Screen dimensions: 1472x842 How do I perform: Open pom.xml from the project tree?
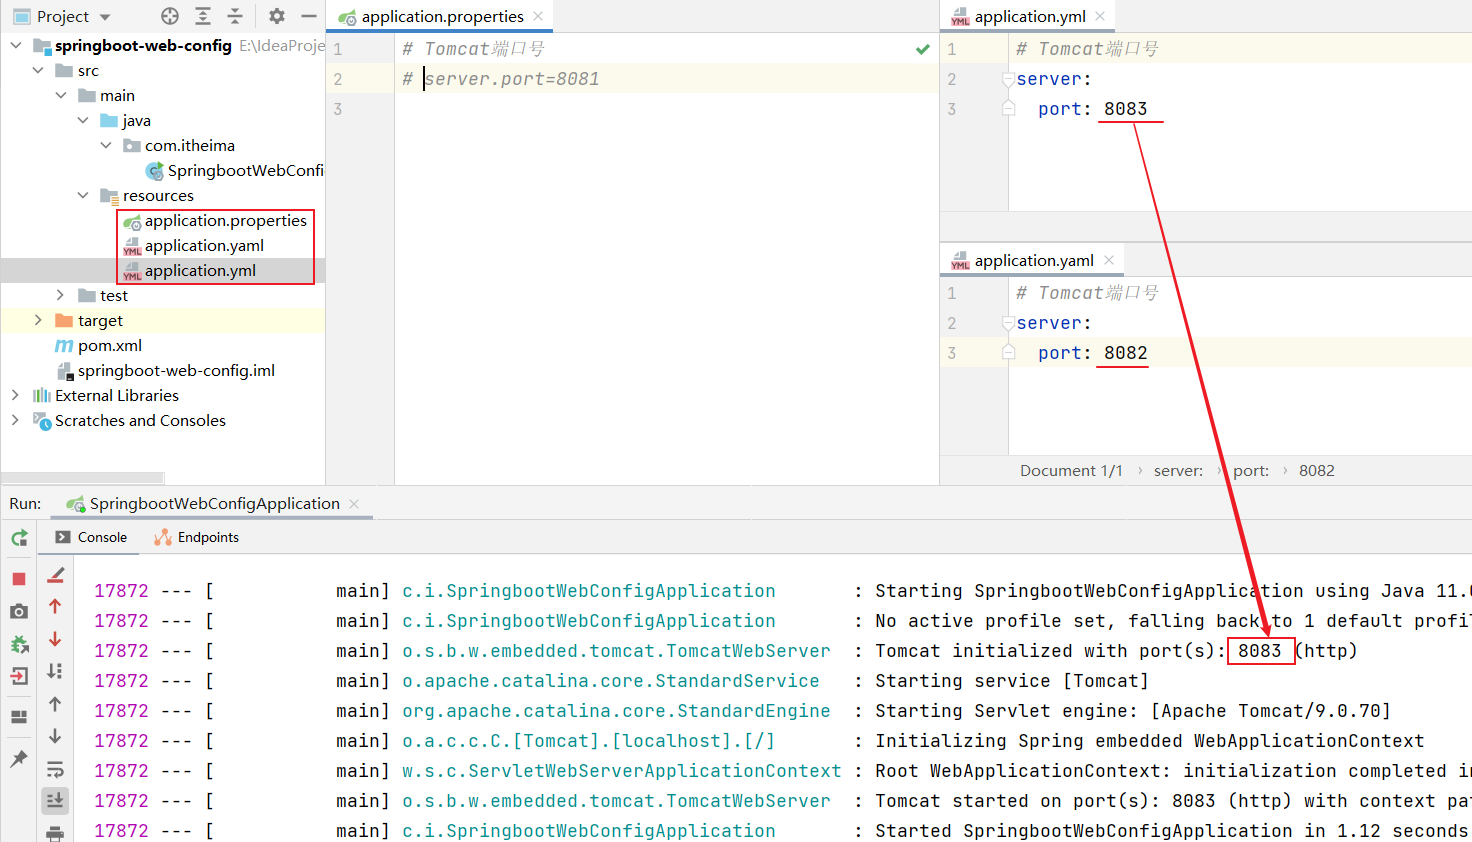click(110, 345)
